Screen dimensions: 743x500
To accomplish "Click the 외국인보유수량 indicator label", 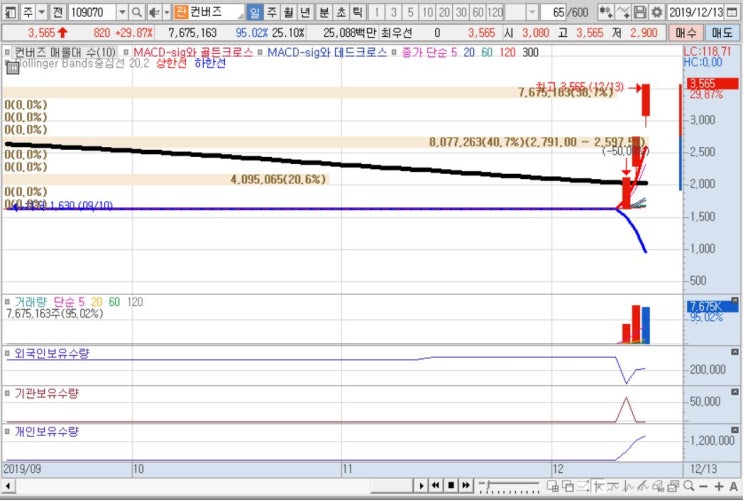I will point(52,354).
